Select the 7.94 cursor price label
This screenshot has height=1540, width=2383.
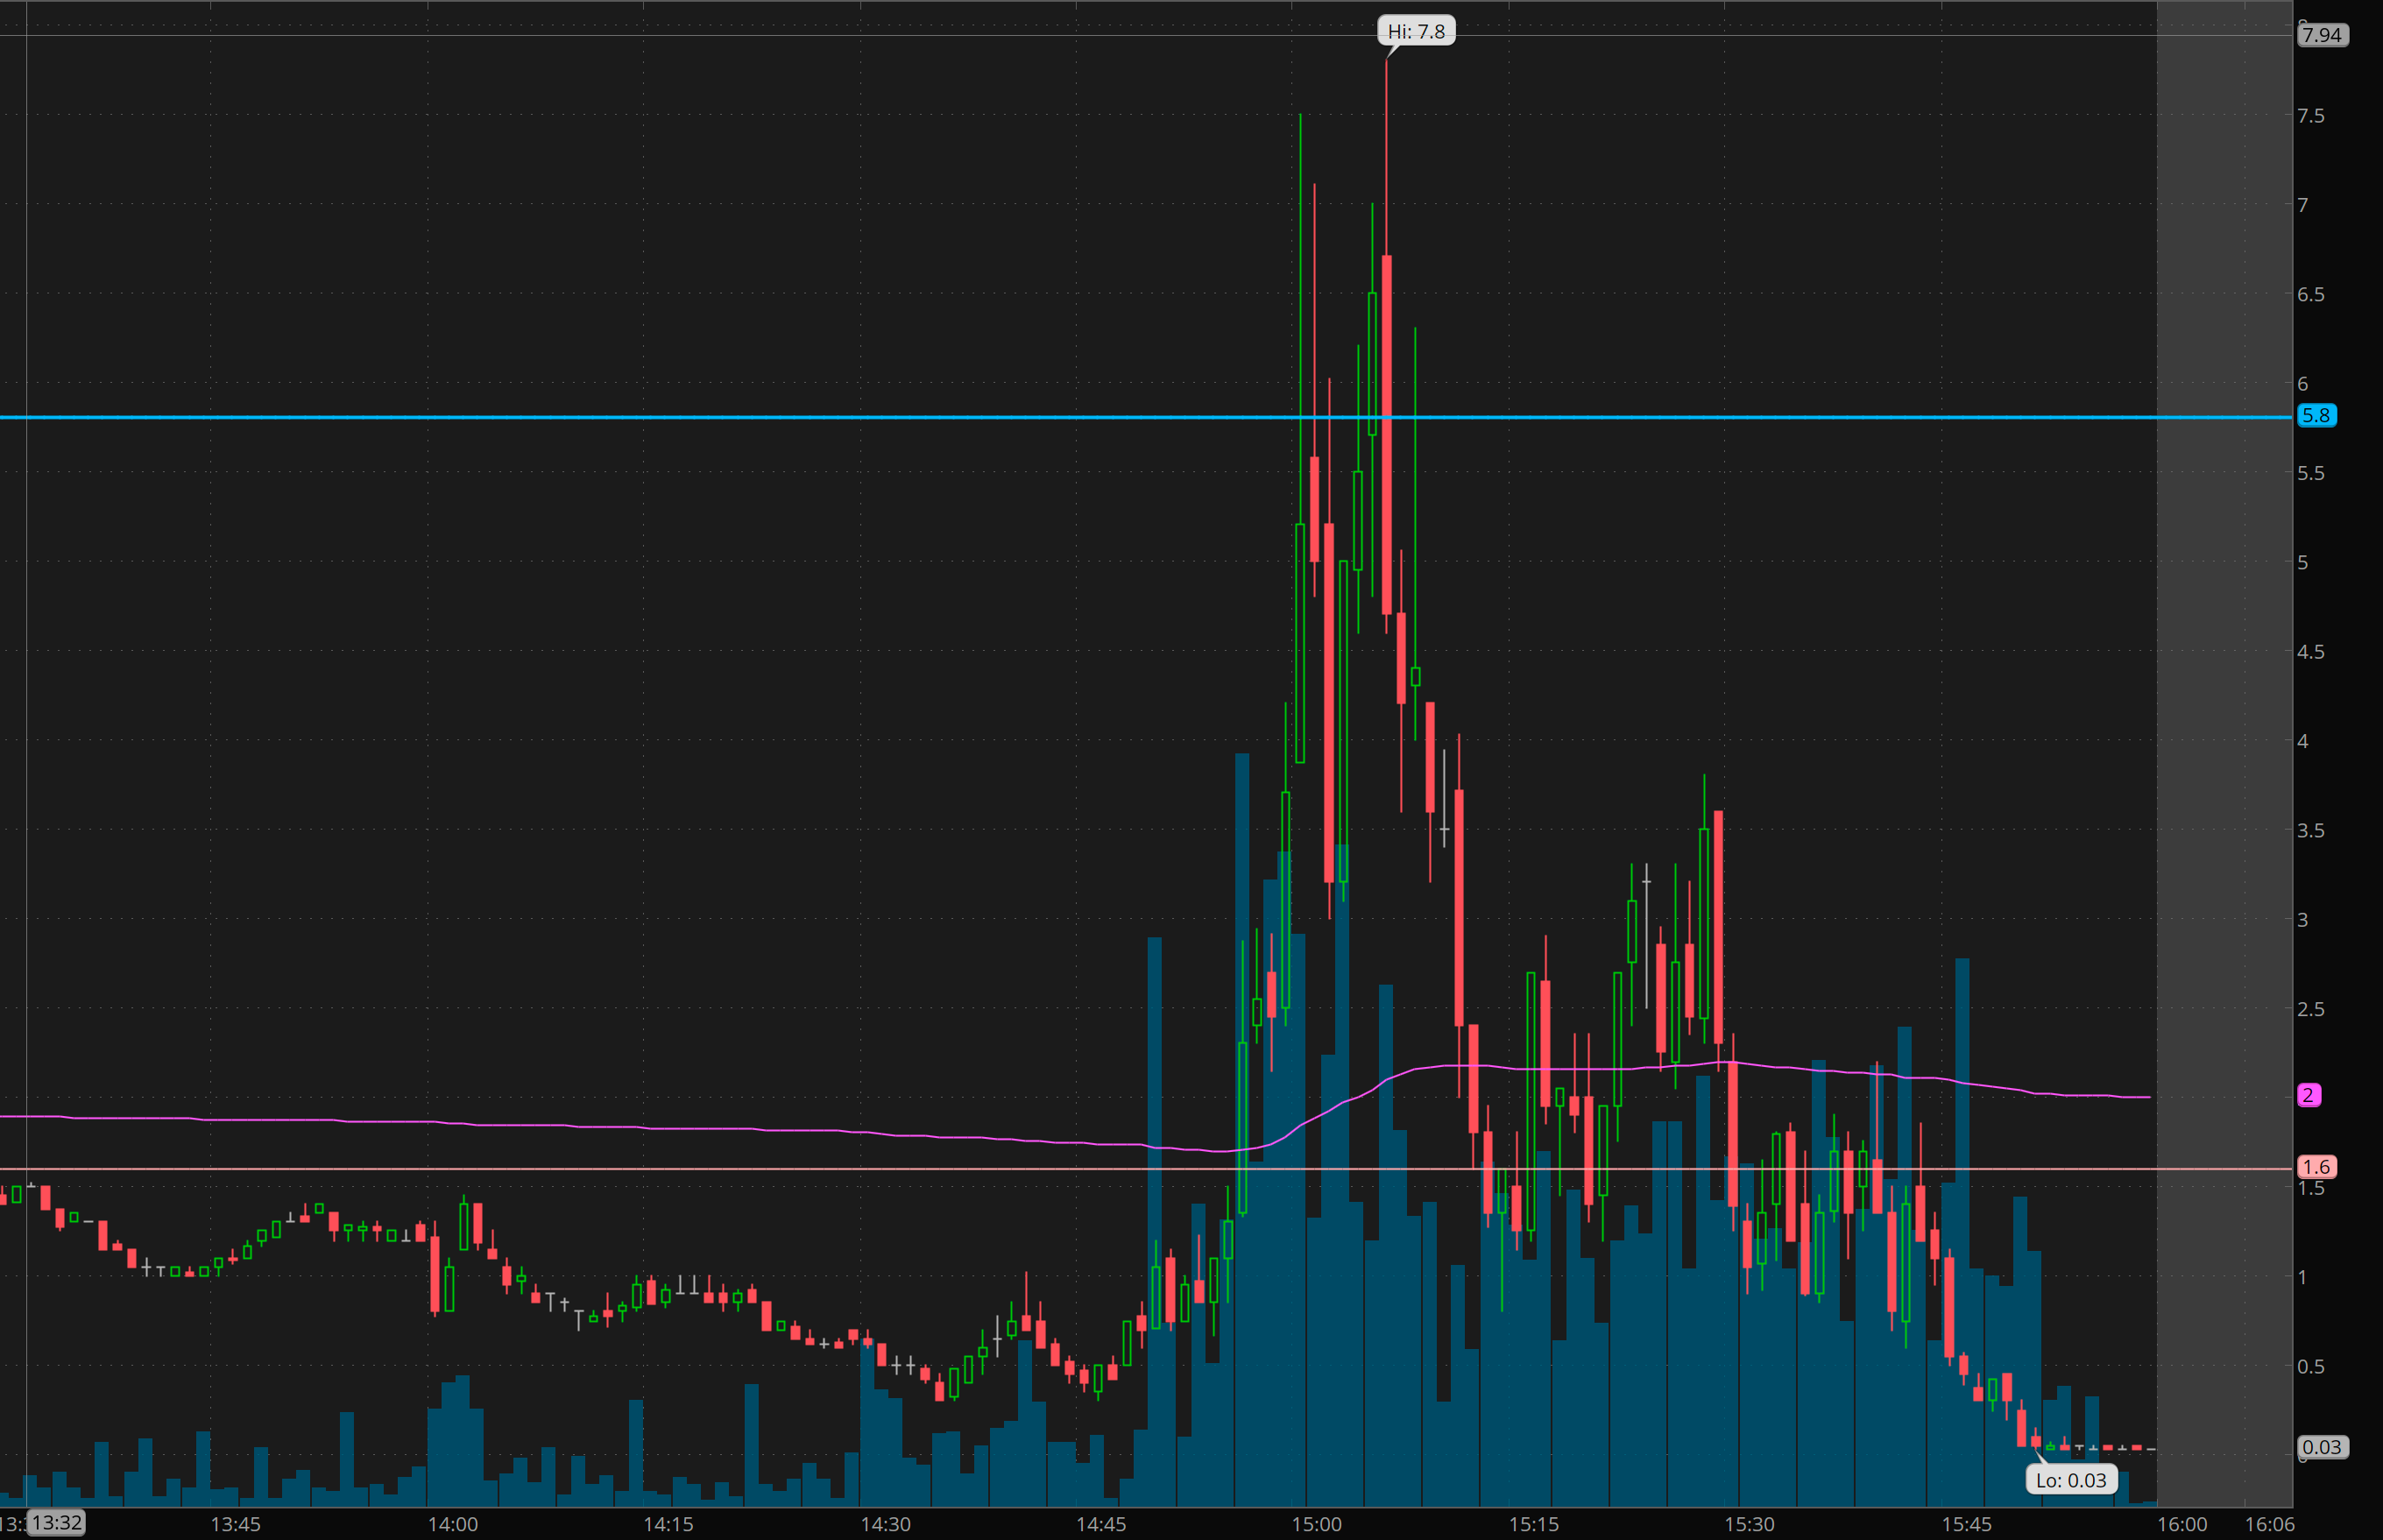click(x=2321, y=35)
